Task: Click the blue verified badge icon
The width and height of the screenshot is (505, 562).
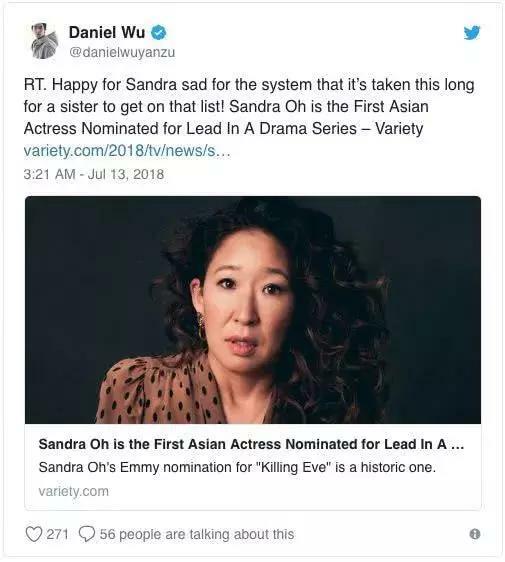Action: pyautogui.click(x=158, y=33)
